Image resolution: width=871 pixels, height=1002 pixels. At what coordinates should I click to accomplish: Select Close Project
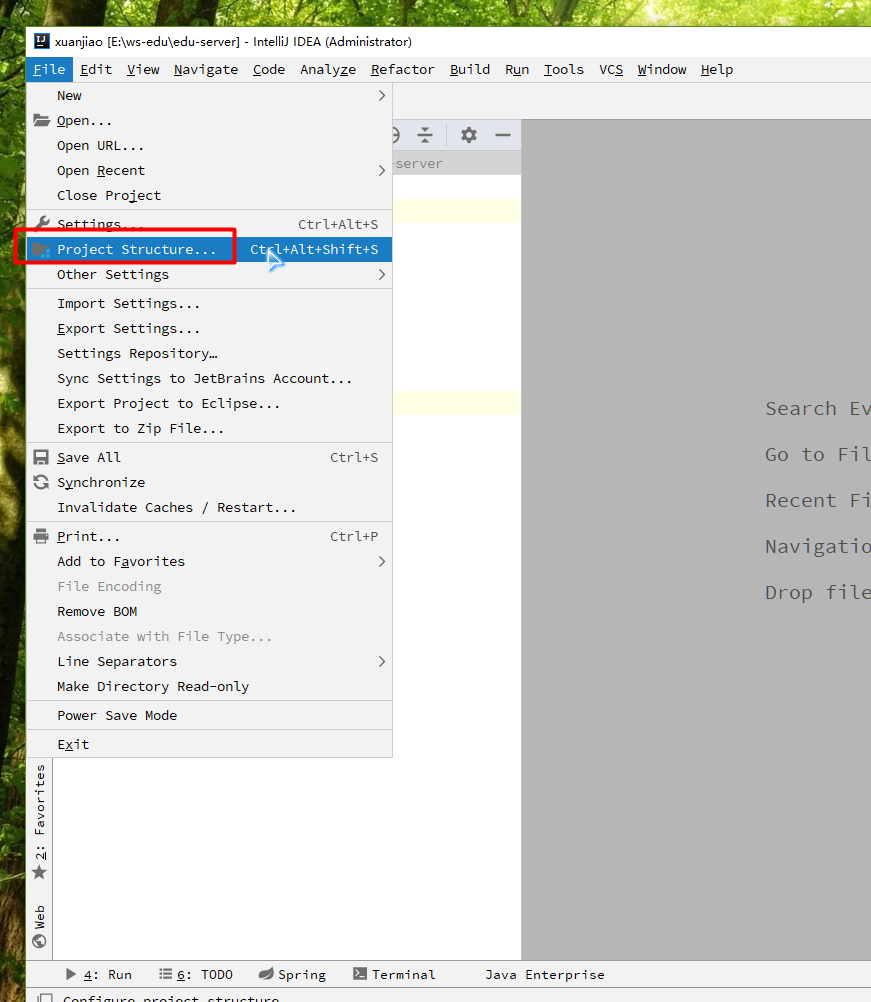(210, 196)
